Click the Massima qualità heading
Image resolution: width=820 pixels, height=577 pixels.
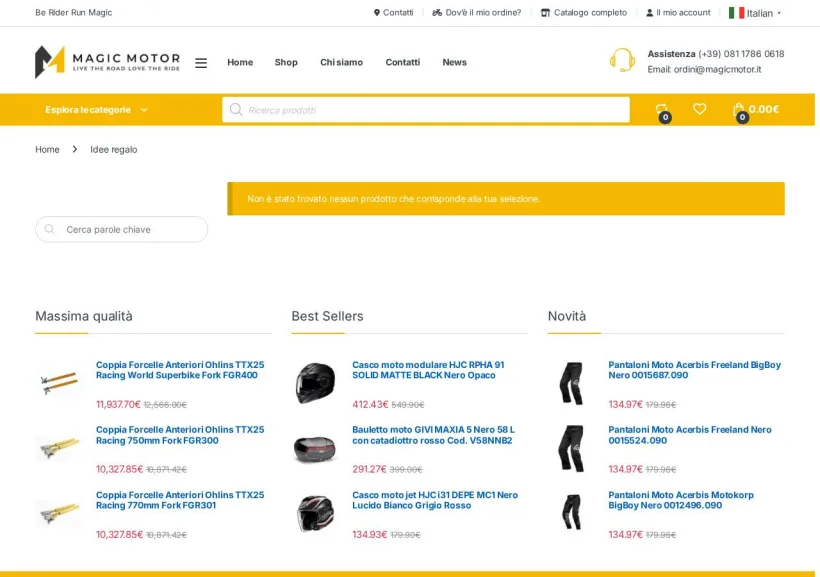[84, 316]
